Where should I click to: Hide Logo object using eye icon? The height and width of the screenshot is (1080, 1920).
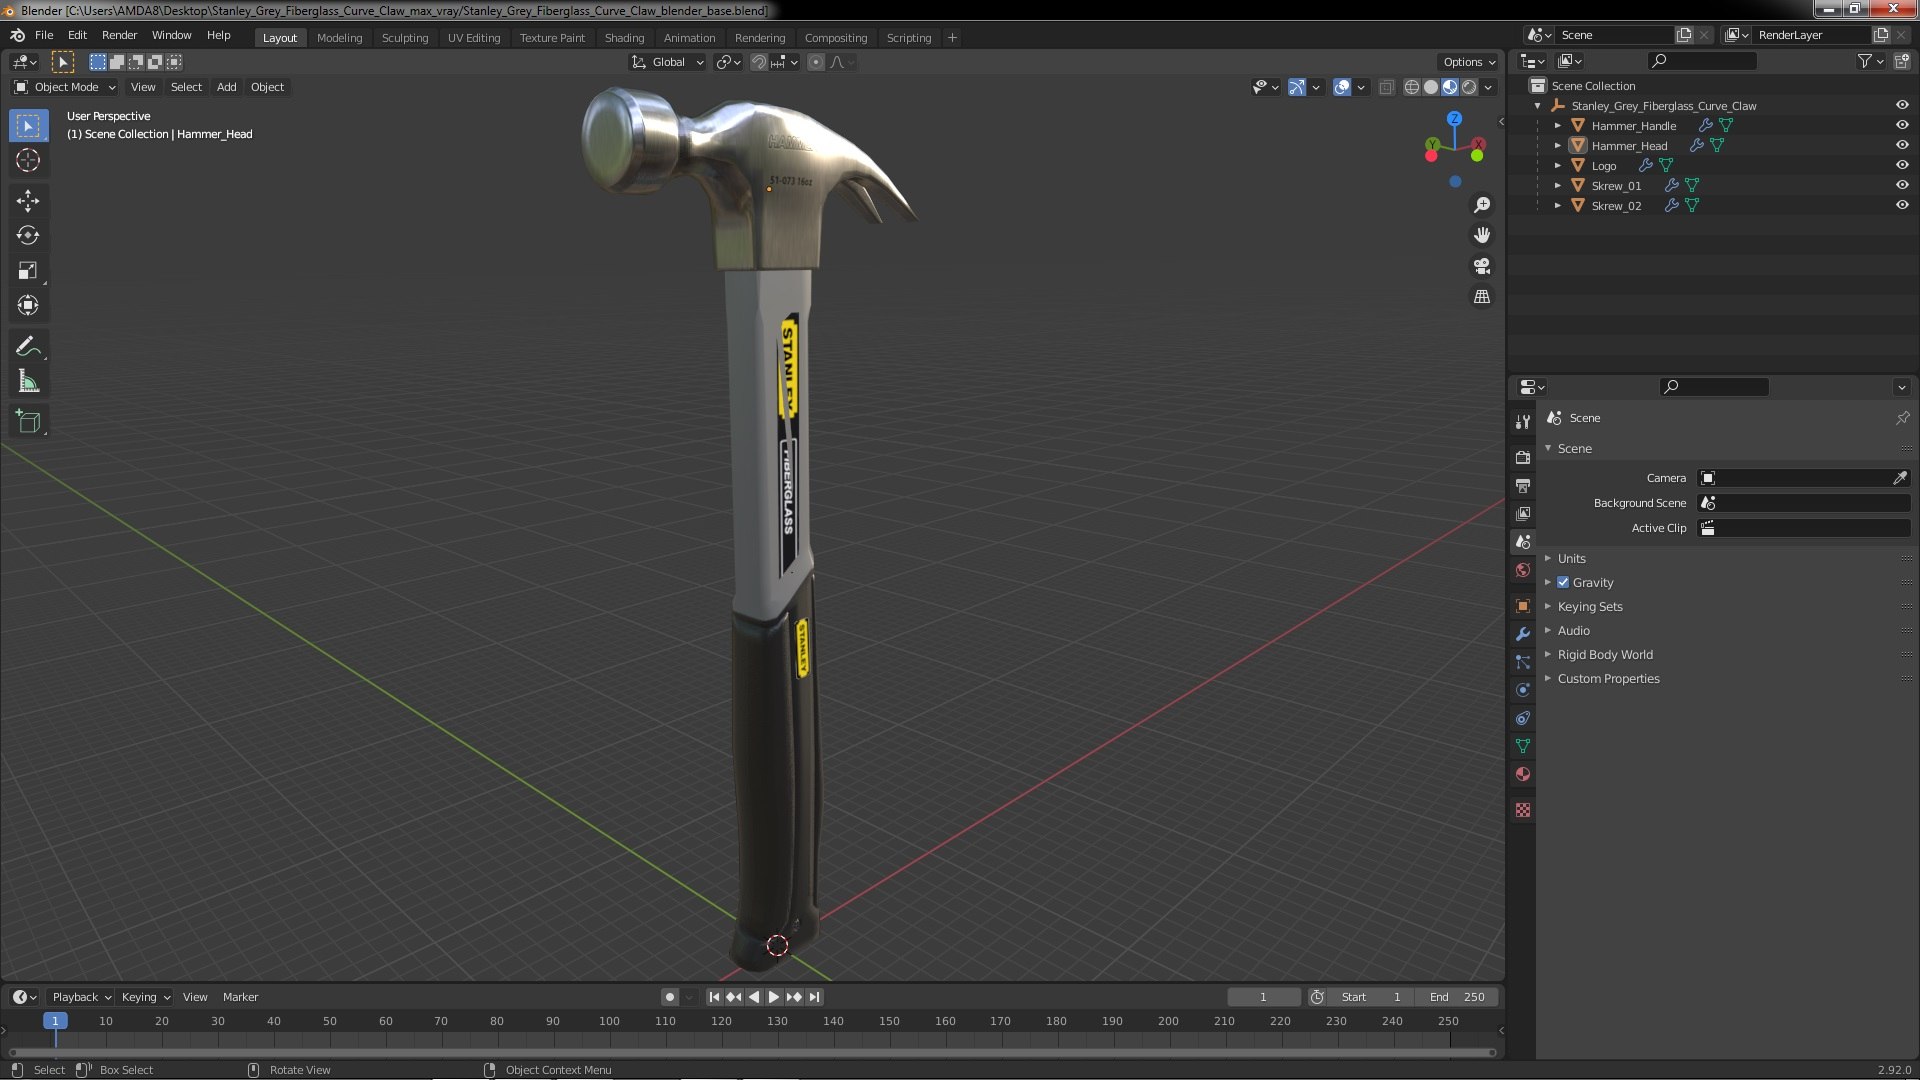coord(1901,165)
